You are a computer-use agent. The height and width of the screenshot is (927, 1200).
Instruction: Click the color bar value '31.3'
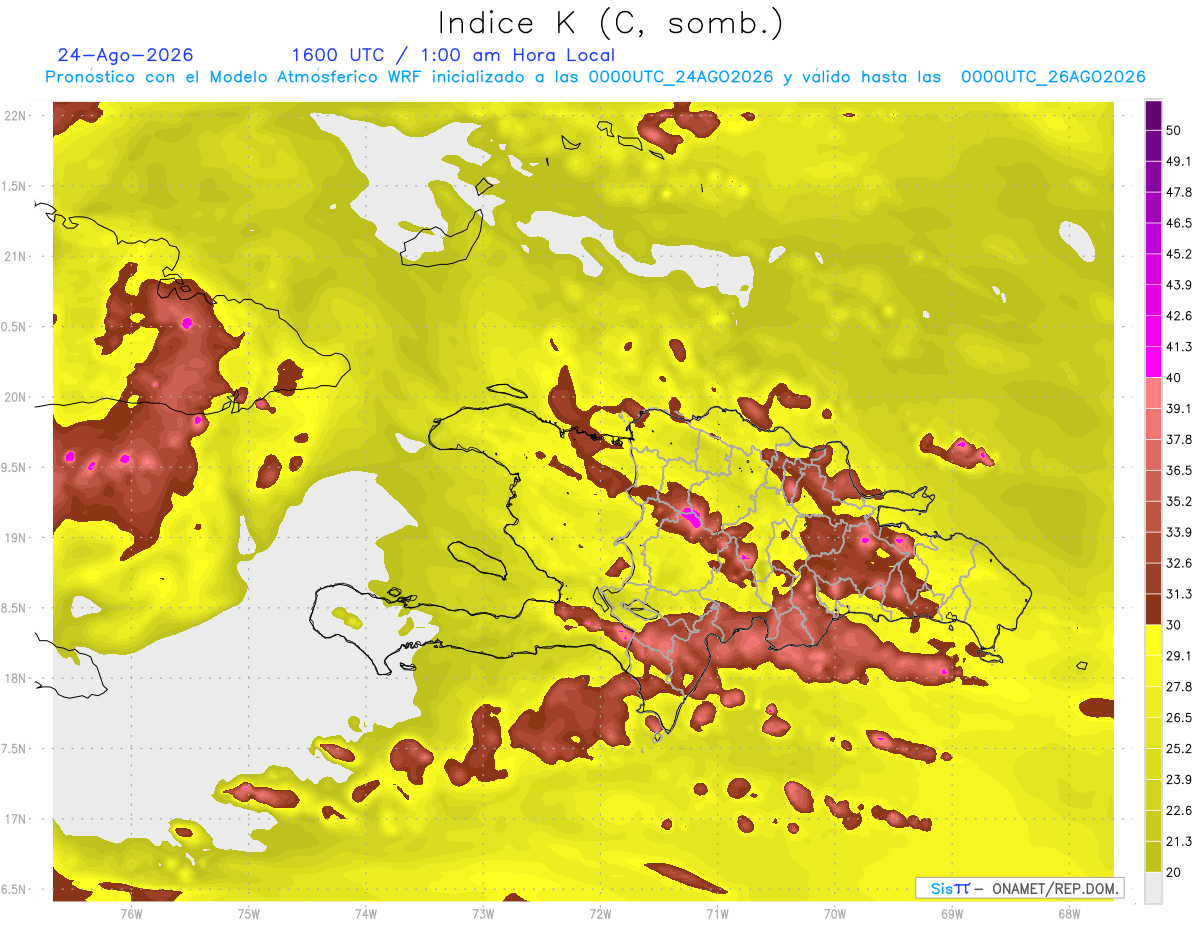point(1179,594)
